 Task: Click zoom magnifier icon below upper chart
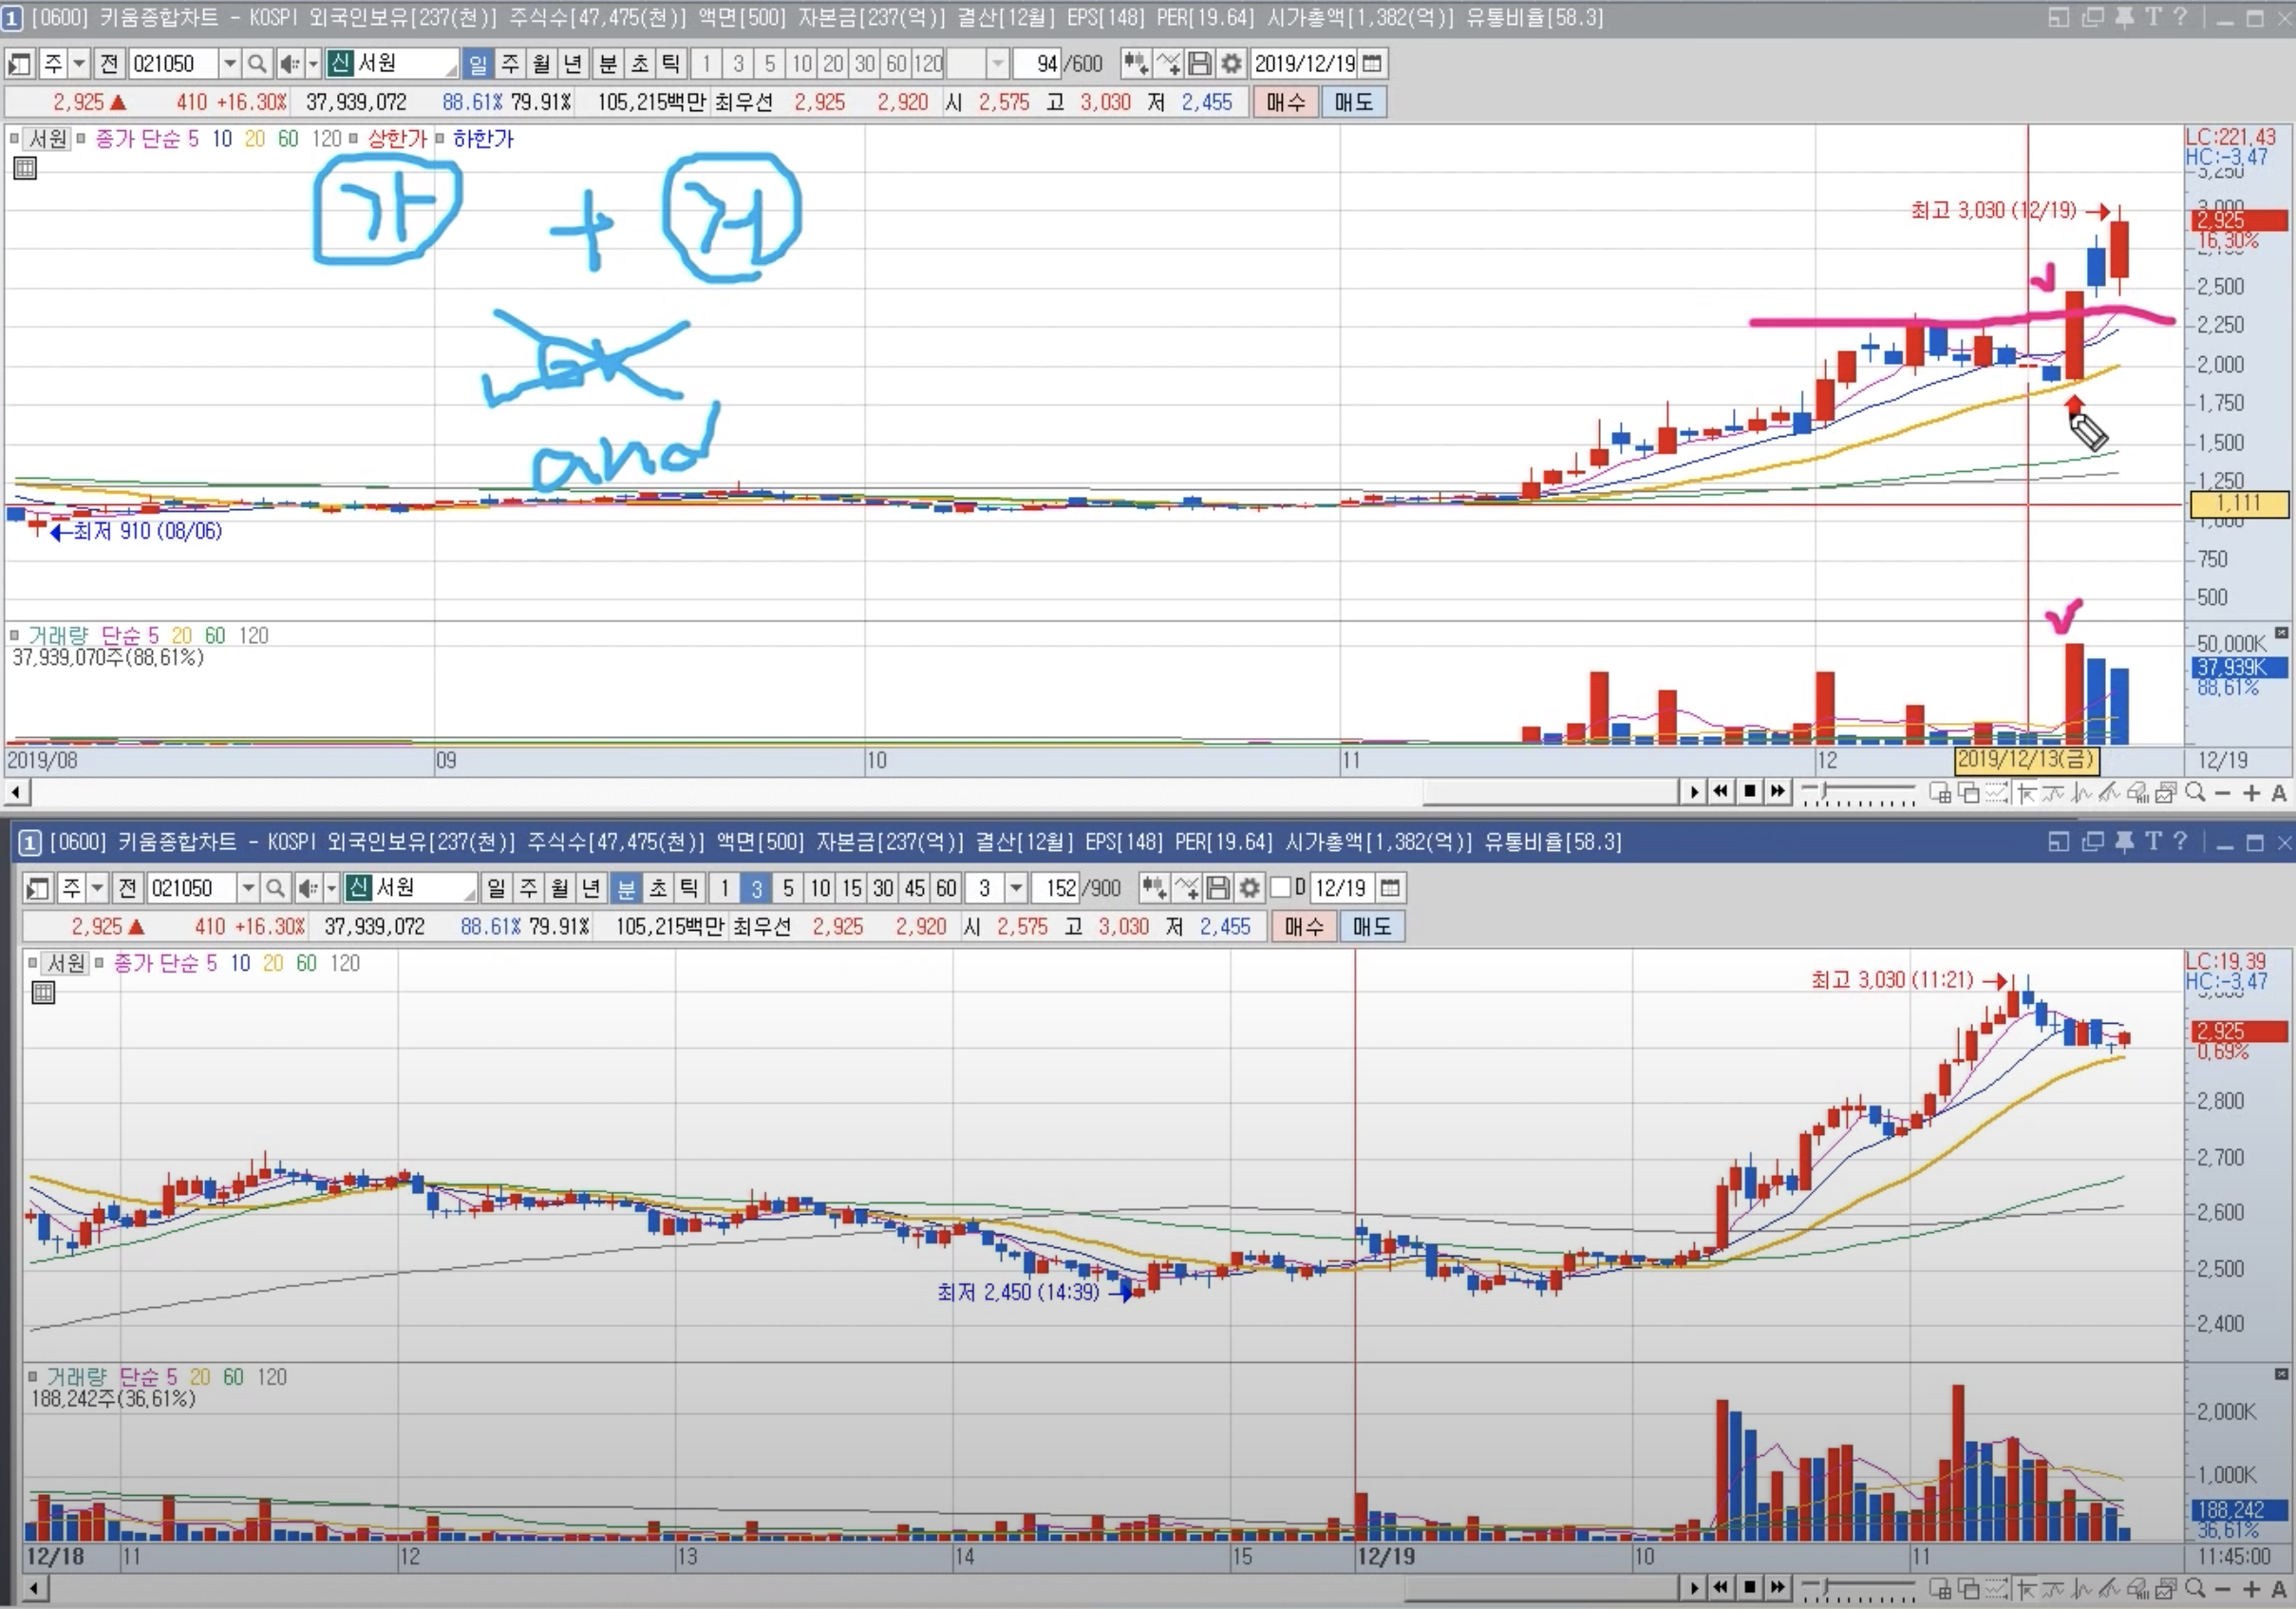[2195, 793]
